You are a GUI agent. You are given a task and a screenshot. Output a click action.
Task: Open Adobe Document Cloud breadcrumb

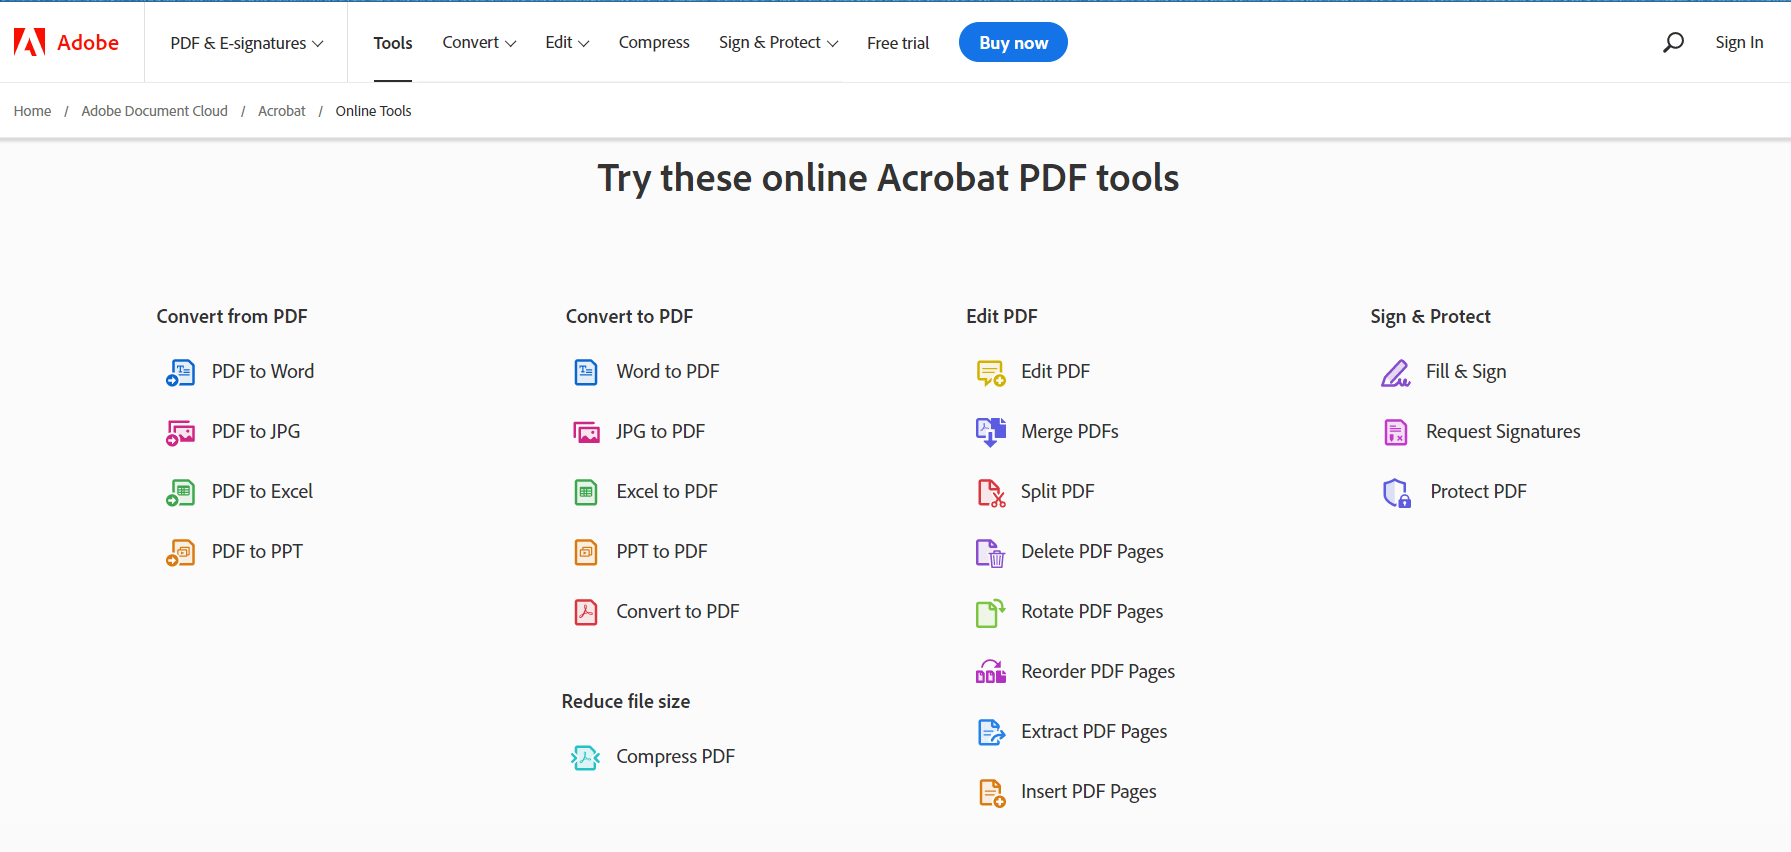[155, 111]
